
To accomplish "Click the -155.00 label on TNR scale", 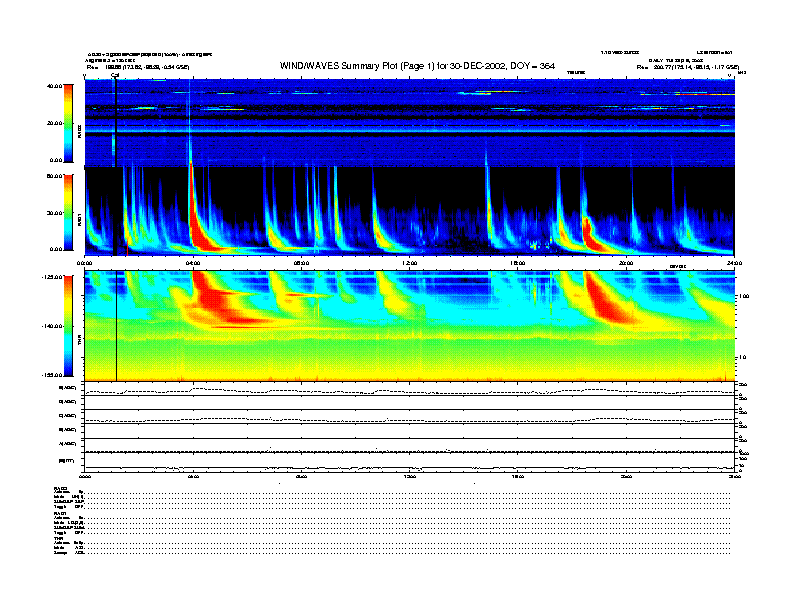I will coord(52,375).
